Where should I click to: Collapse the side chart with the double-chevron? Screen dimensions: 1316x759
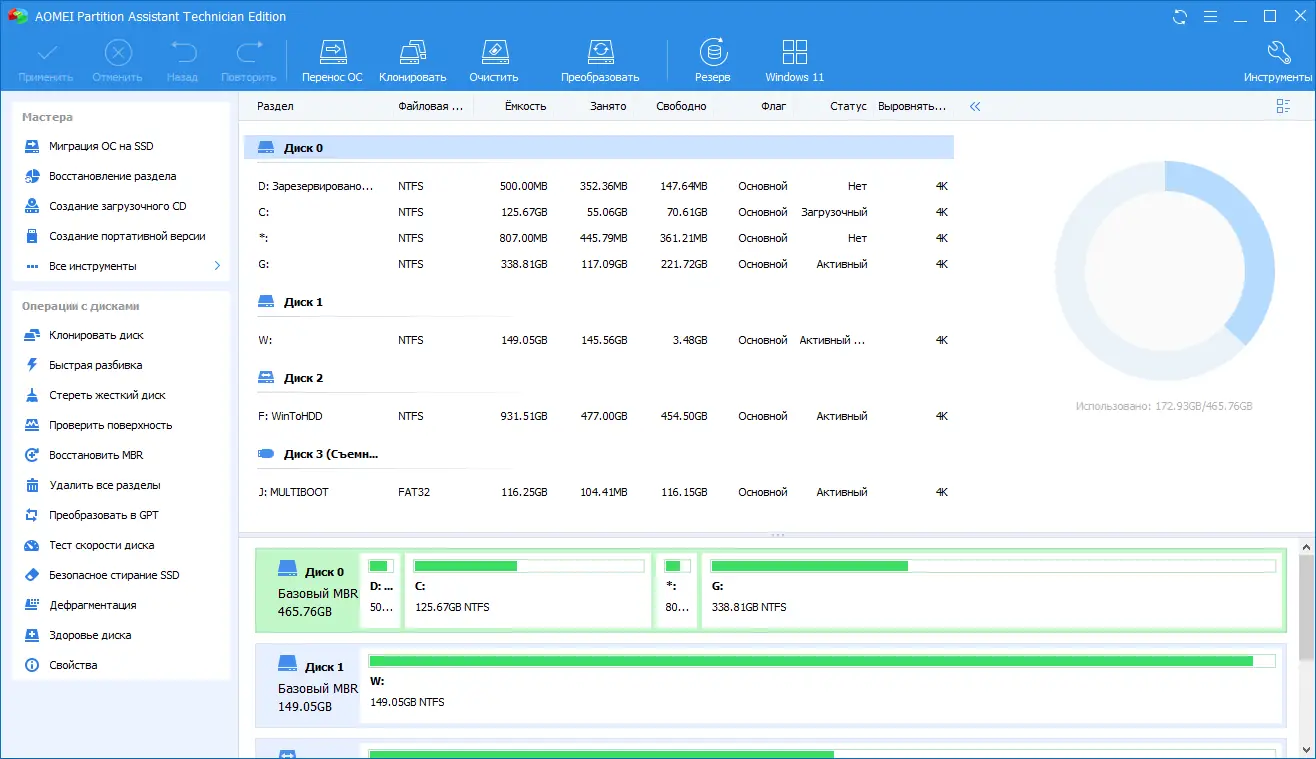[x=975, y=106]
